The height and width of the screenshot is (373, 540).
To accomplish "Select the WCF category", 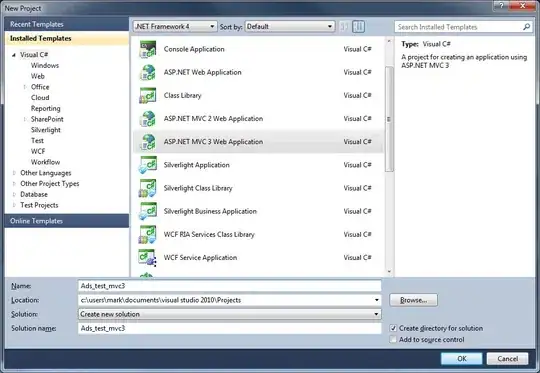I will [x=38, y=151].
